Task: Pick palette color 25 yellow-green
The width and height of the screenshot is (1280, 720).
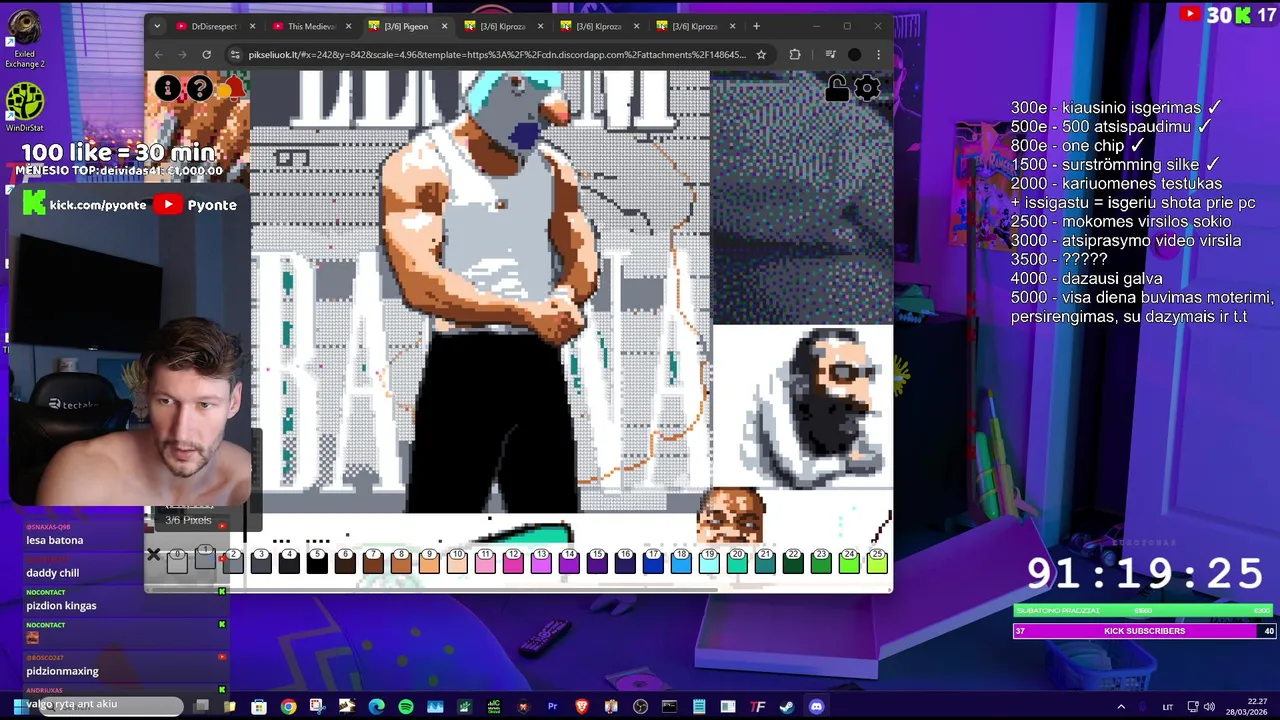Action: (x=877, y=562)
